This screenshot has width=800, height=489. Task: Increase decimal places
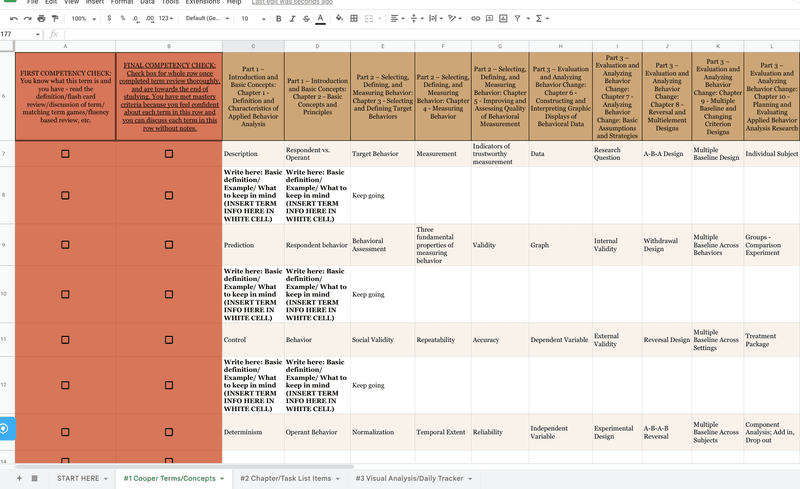(x=149, y=18)
